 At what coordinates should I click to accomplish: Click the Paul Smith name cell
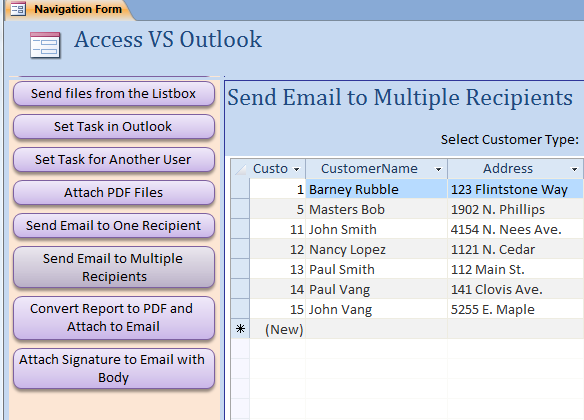tap(377, 269)
